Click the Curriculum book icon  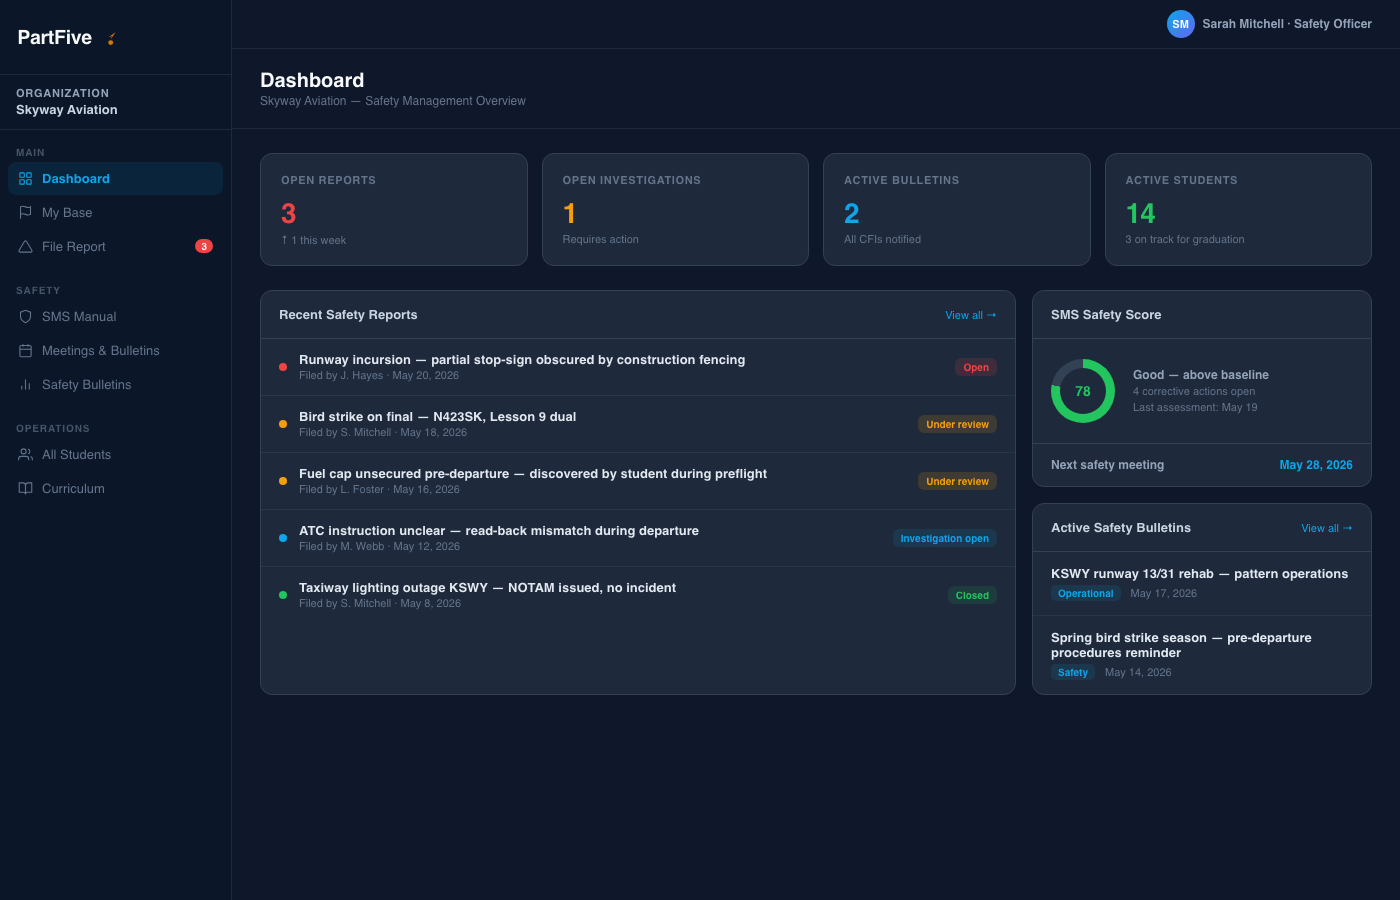coord(26,489)
